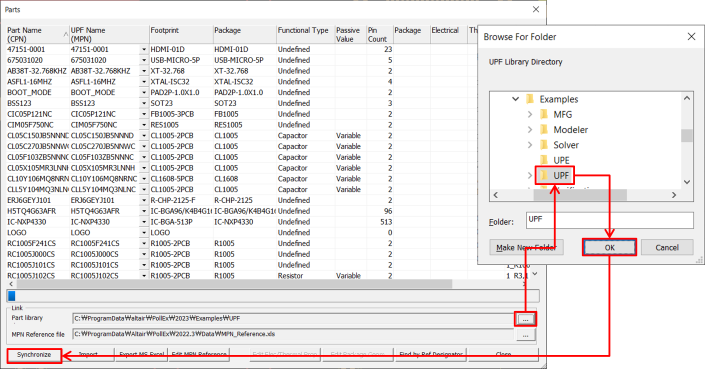Expand the Solver folder chevron

tap(530, 145)
